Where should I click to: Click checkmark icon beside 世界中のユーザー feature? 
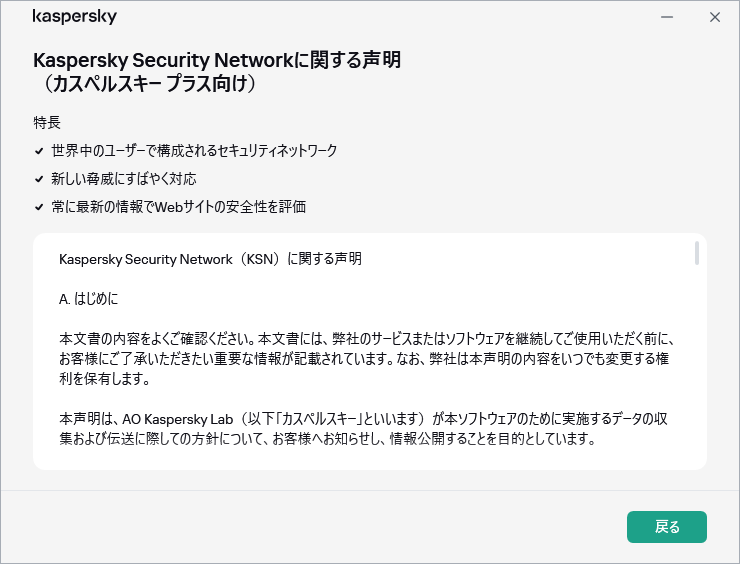coord(39,151)
